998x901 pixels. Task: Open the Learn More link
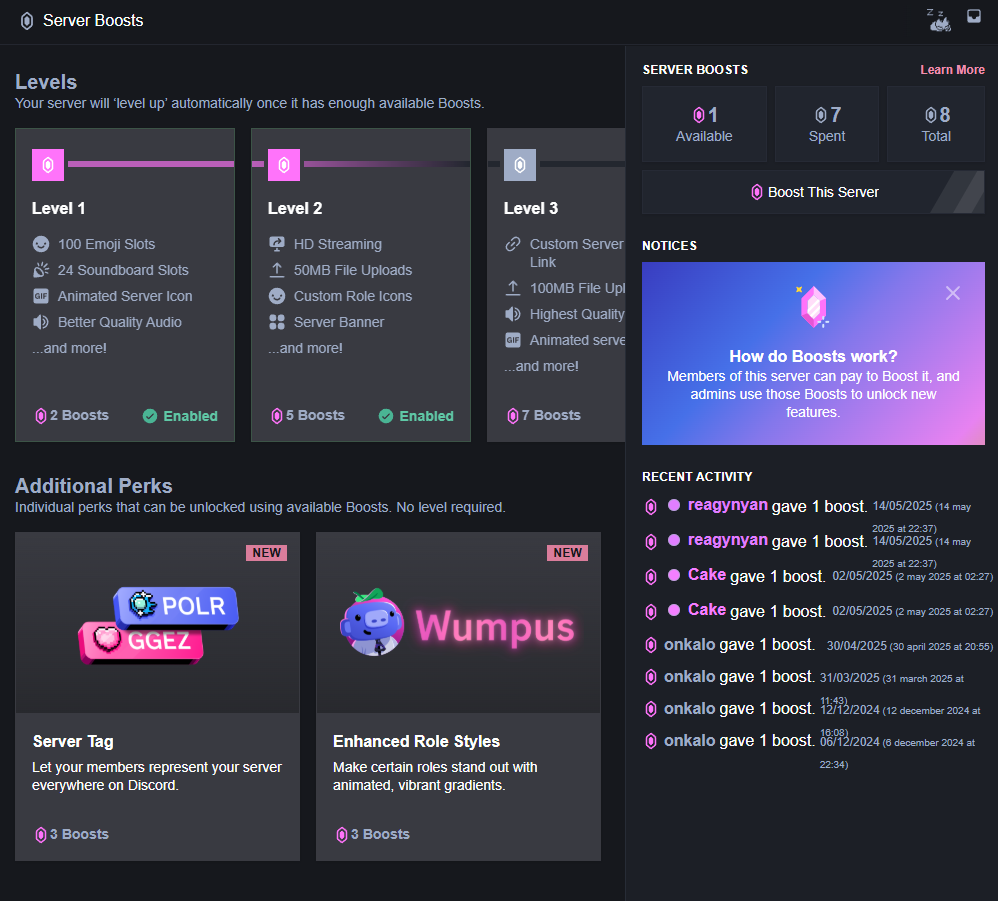(x=952, y=70)
